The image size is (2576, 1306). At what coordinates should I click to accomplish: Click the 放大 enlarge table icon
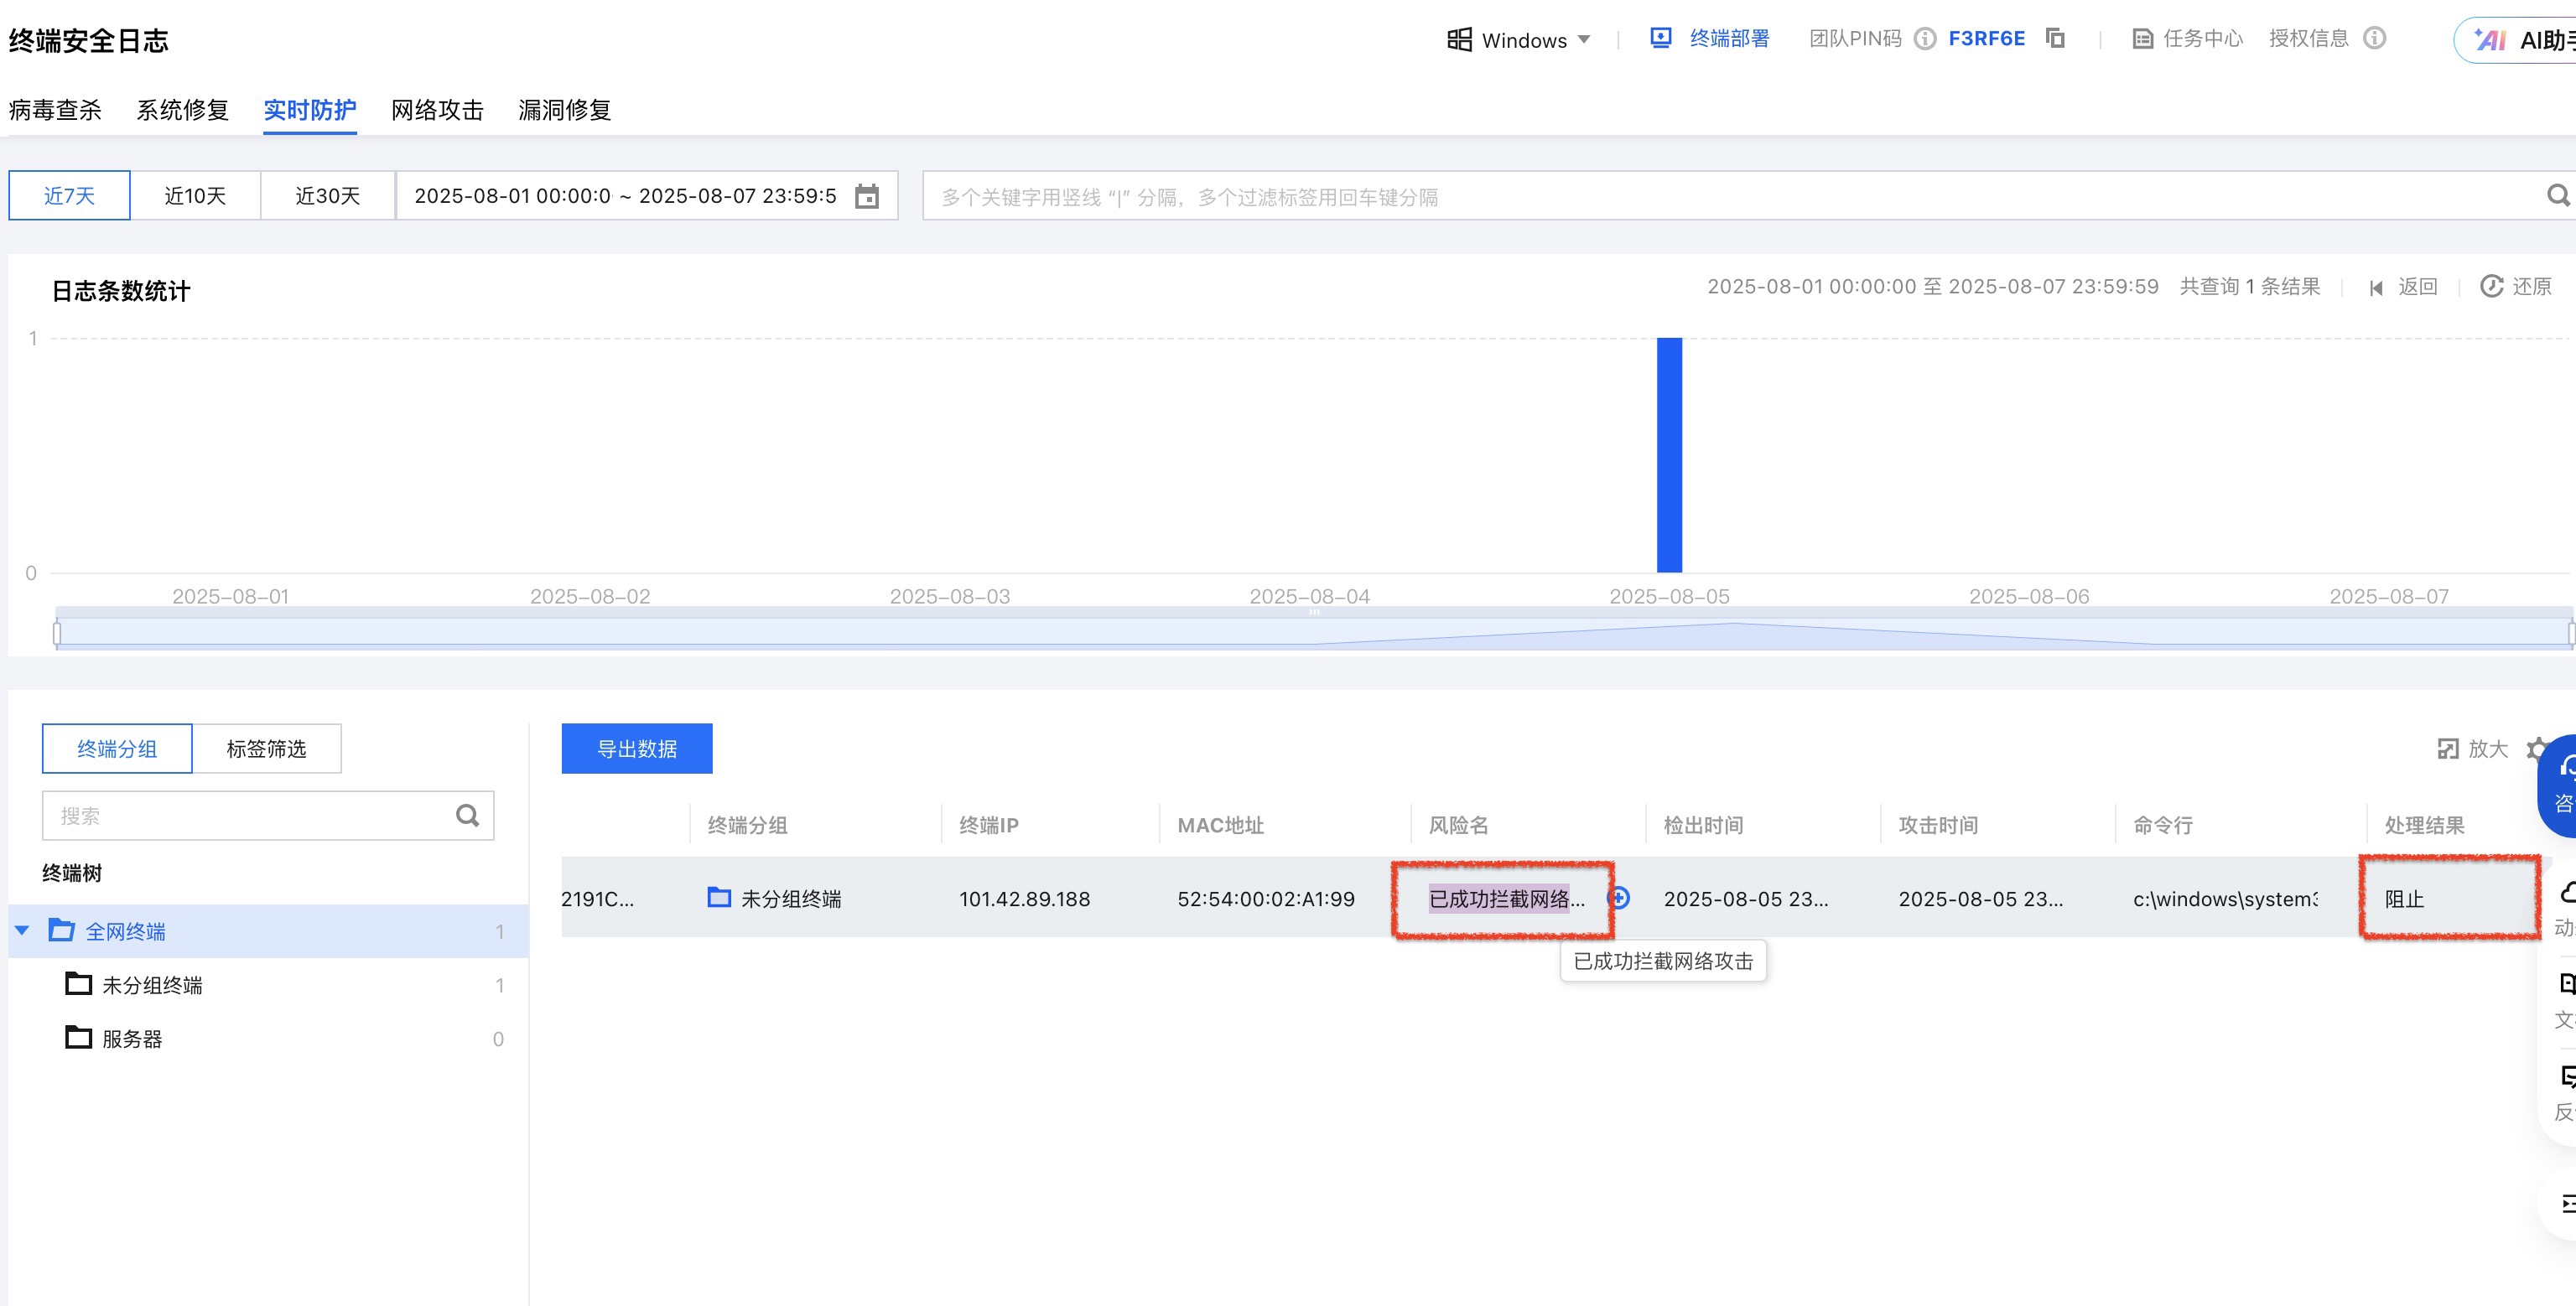pos(2448,749)
